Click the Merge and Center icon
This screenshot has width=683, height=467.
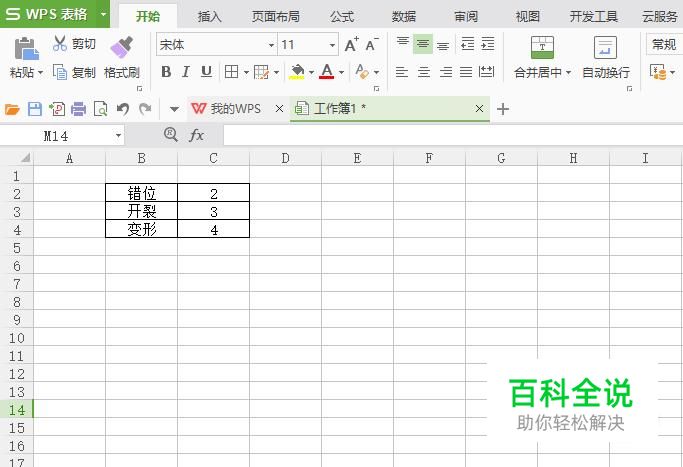tap(542, 47)
